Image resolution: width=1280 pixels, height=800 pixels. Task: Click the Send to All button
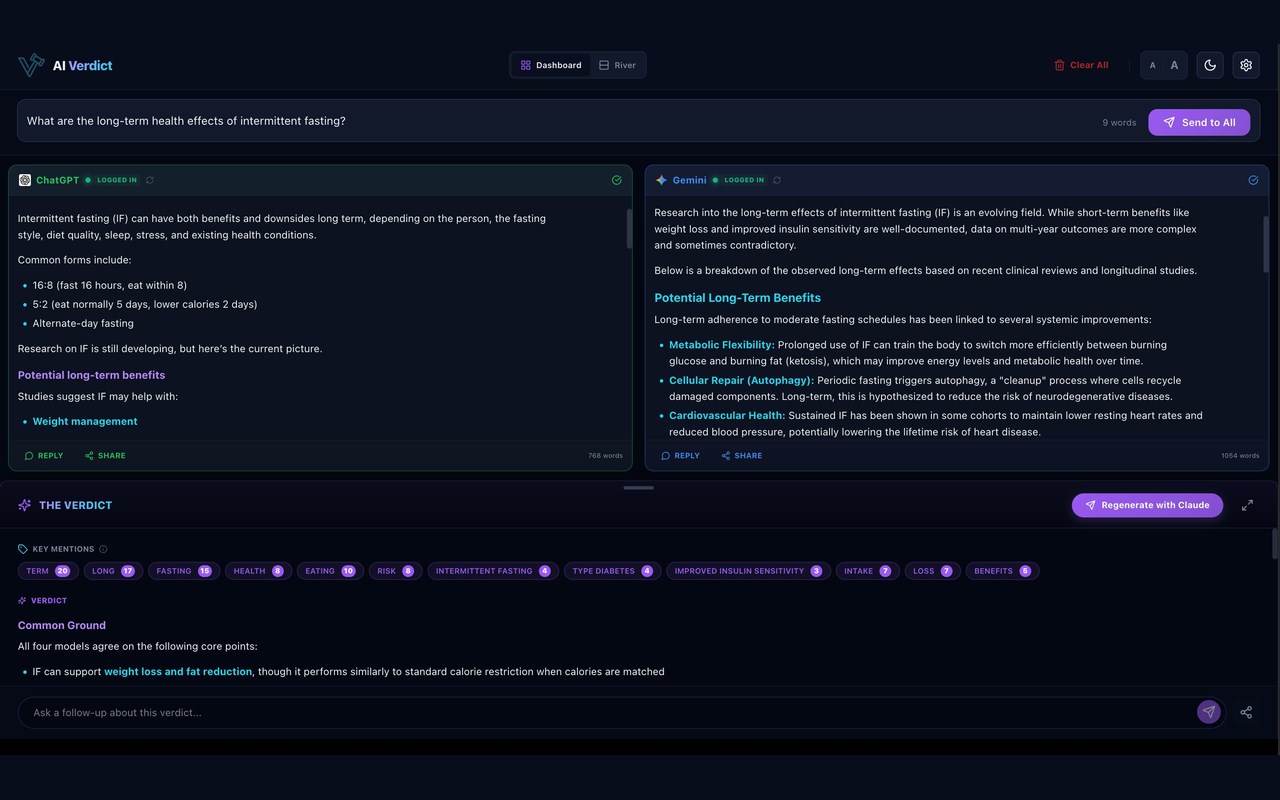pos(1199,122)
